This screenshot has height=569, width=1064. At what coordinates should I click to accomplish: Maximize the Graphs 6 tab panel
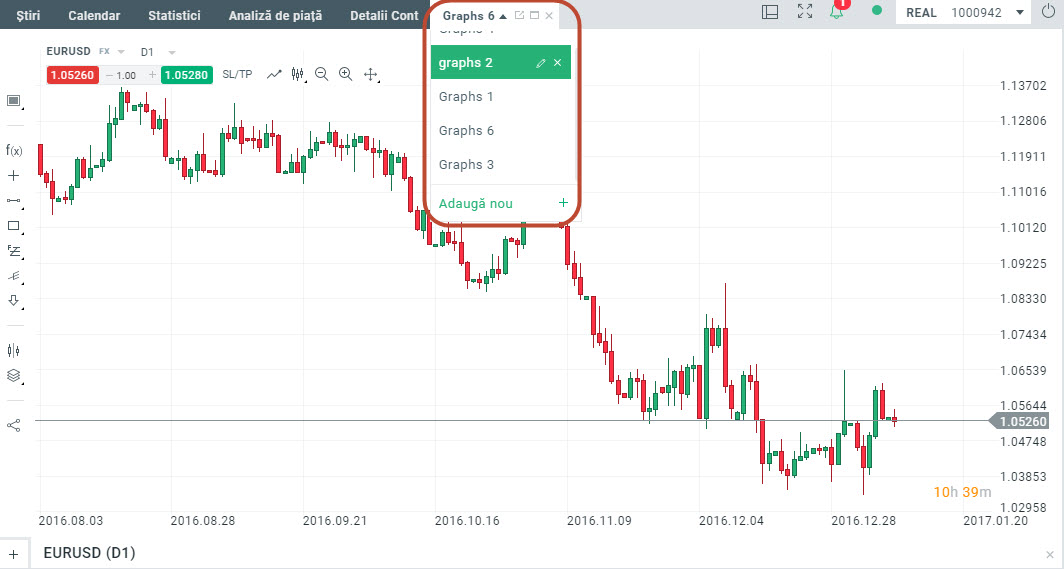pos(534,15)
